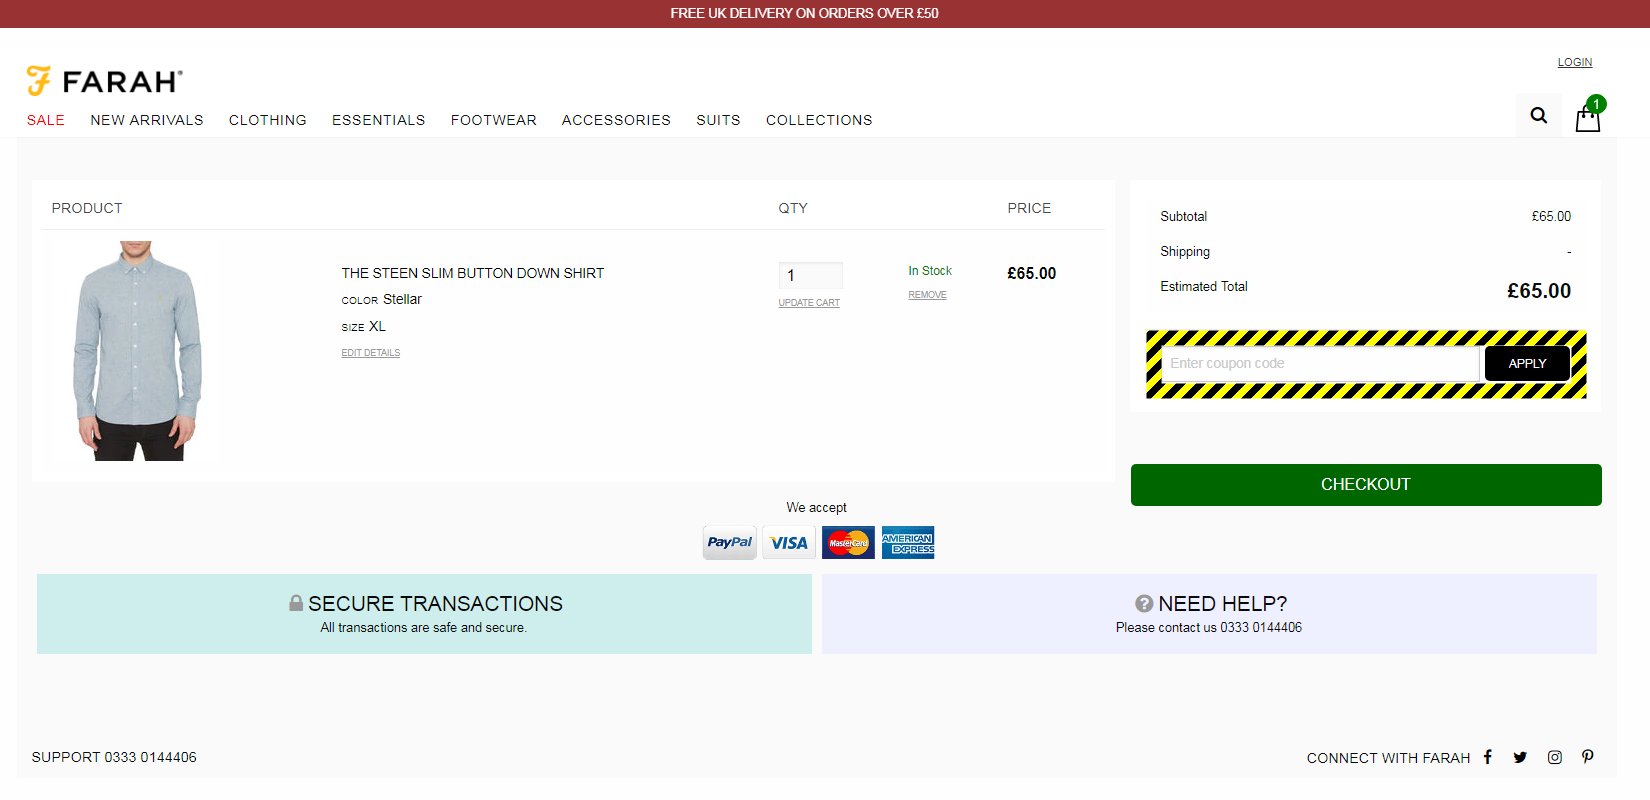Click the UPDATE CART link
This screenshot has height=800, width=1650.
point(809,303)
